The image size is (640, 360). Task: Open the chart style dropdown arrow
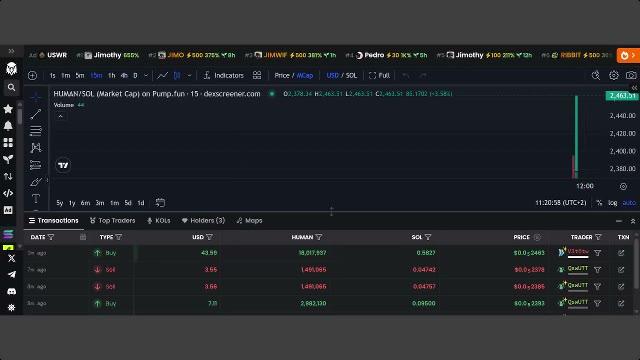click(x=189, y=76)
